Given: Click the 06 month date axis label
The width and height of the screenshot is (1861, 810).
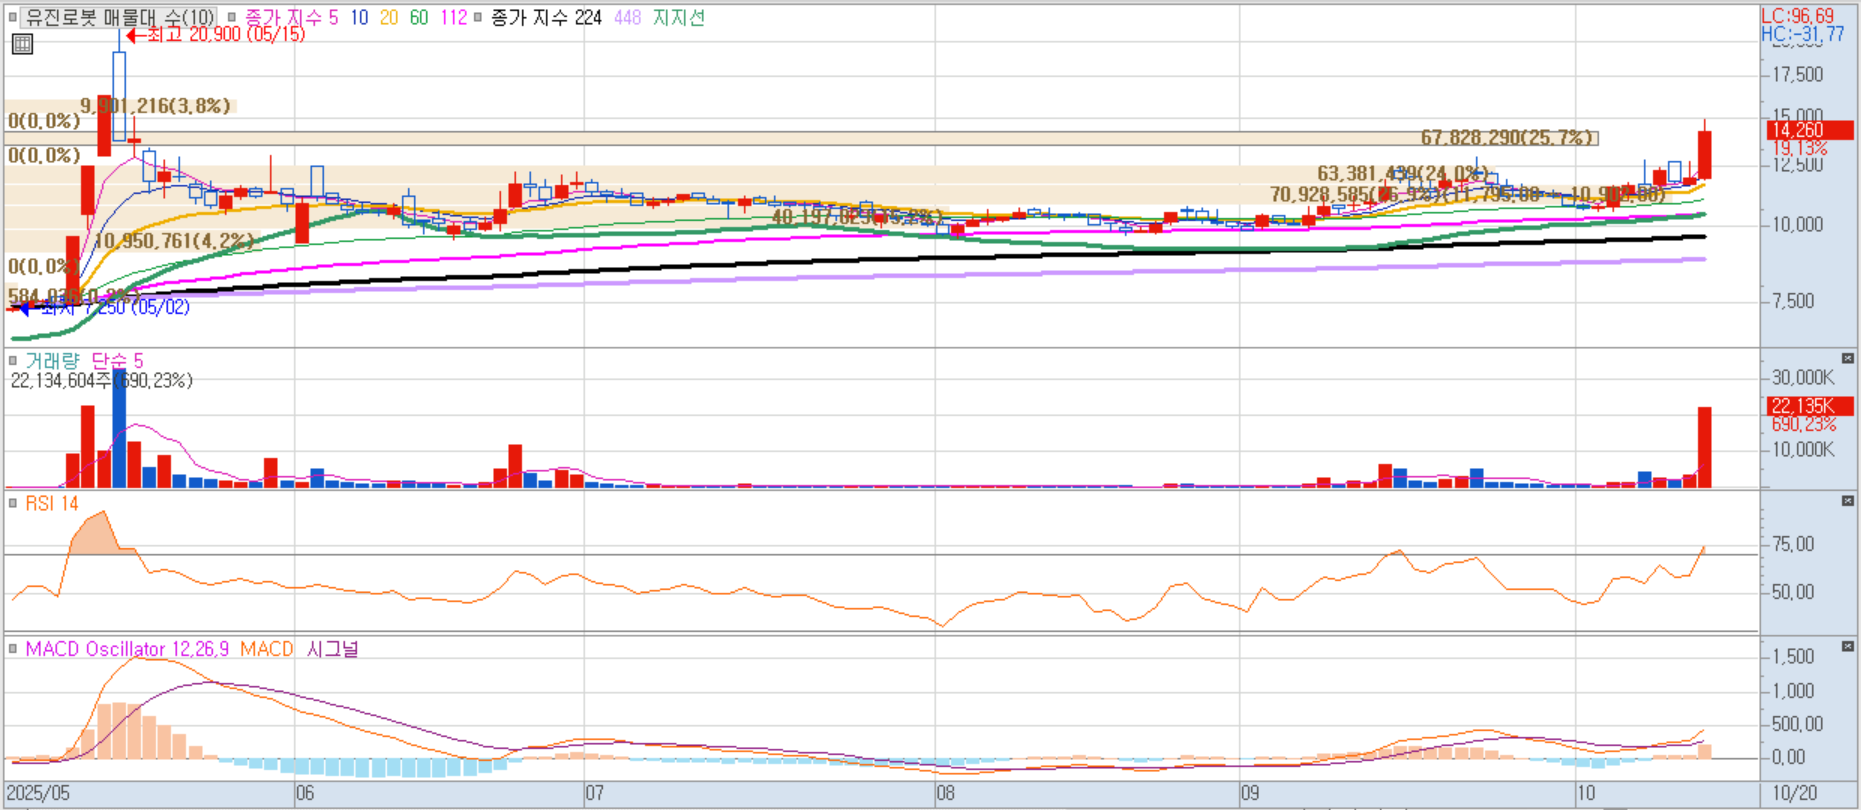Looking at the screenshot, I should (305, 793).
